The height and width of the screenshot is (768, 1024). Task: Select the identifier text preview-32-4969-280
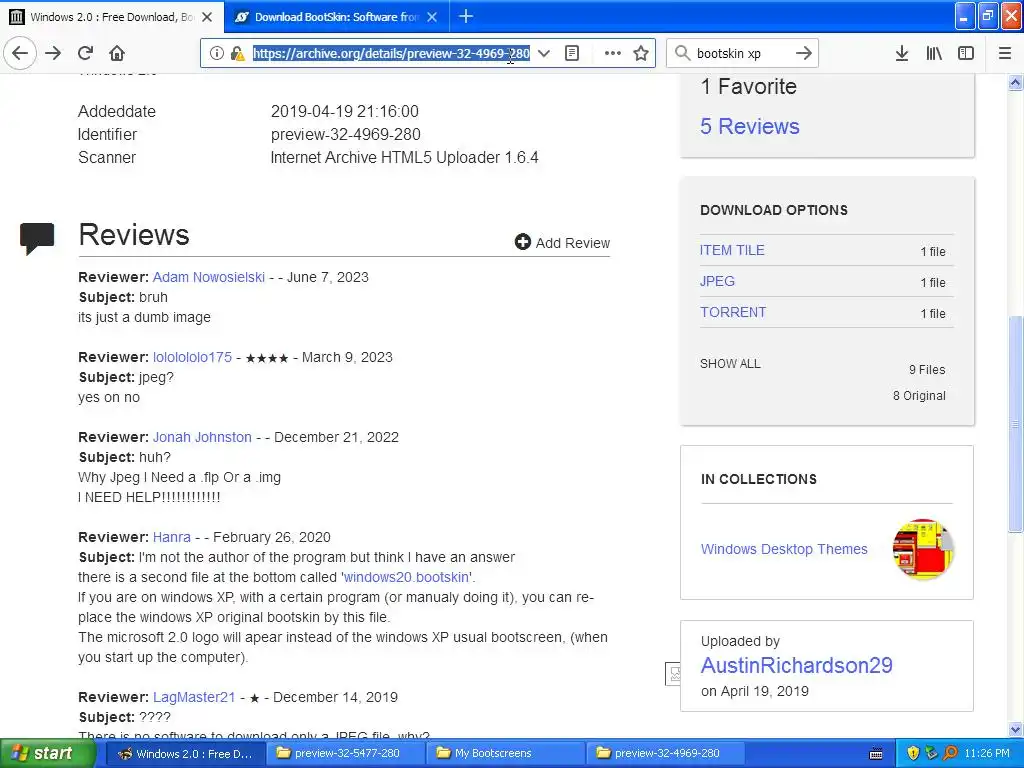coord(345,135)
